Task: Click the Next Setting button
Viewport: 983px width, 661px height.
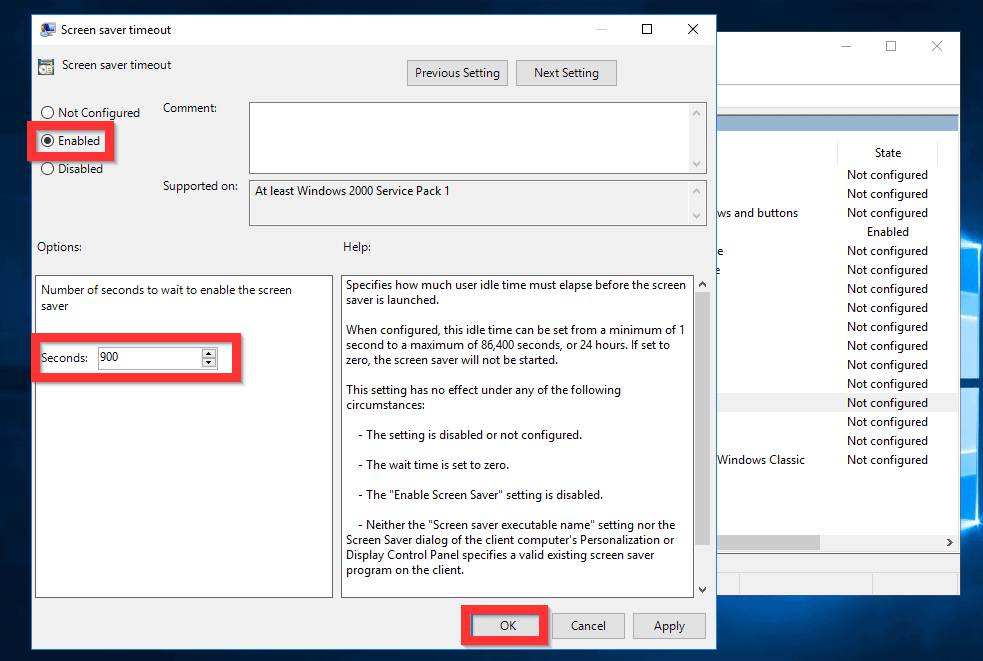Action: [x=566, y=72]
